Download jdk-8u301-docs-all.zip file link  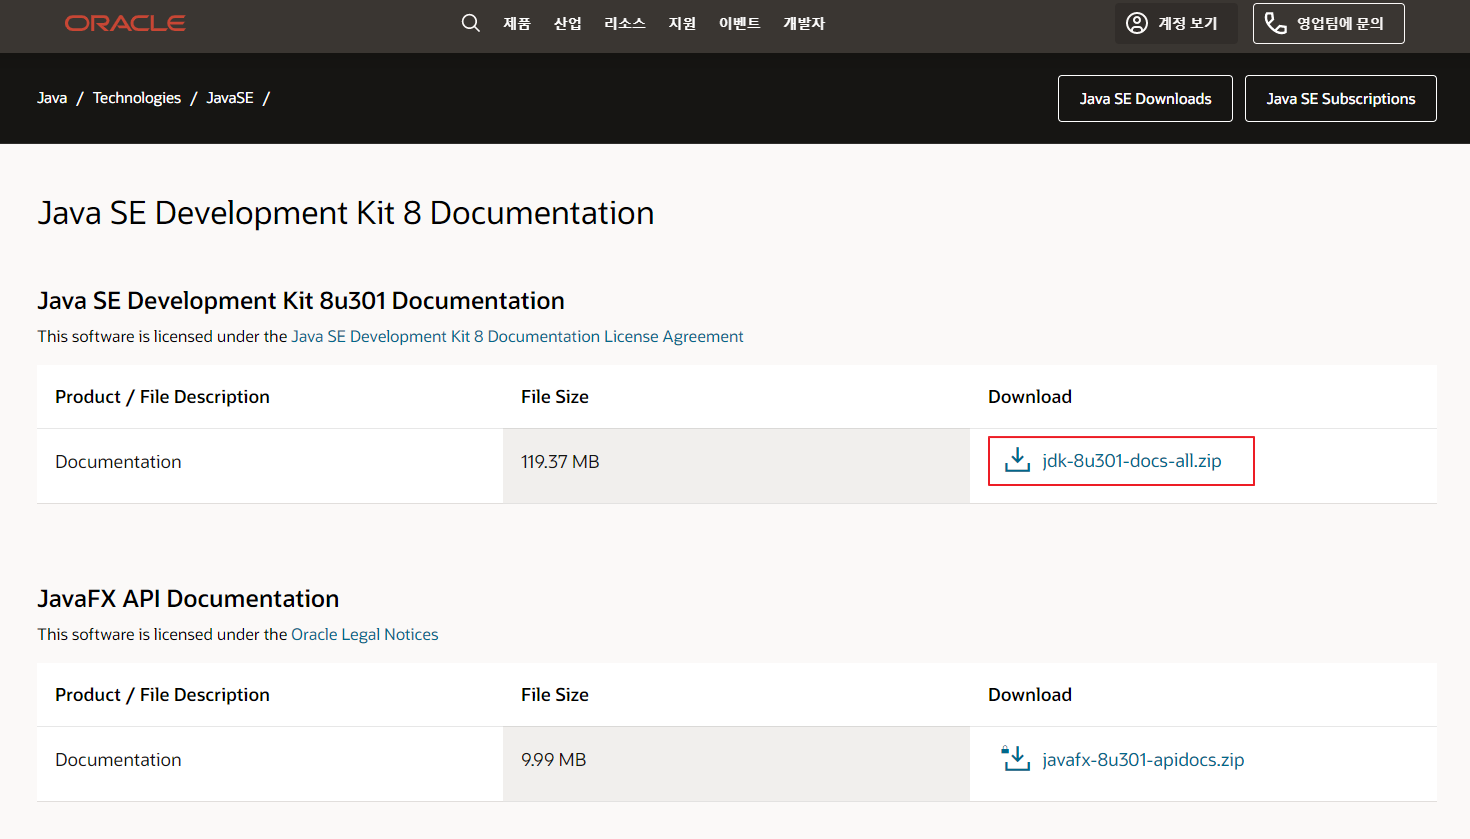coord(1132,461)
